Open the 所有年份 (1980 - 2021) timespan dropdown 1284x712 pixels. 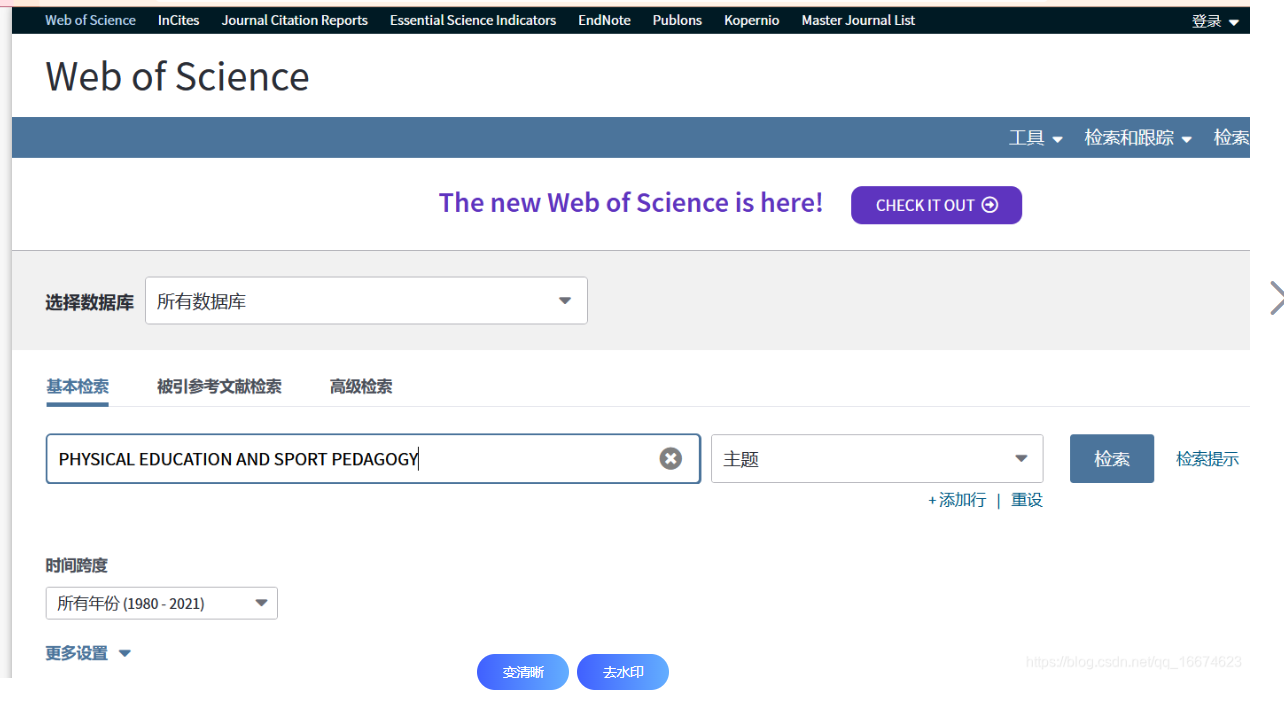tap(161, 603)
